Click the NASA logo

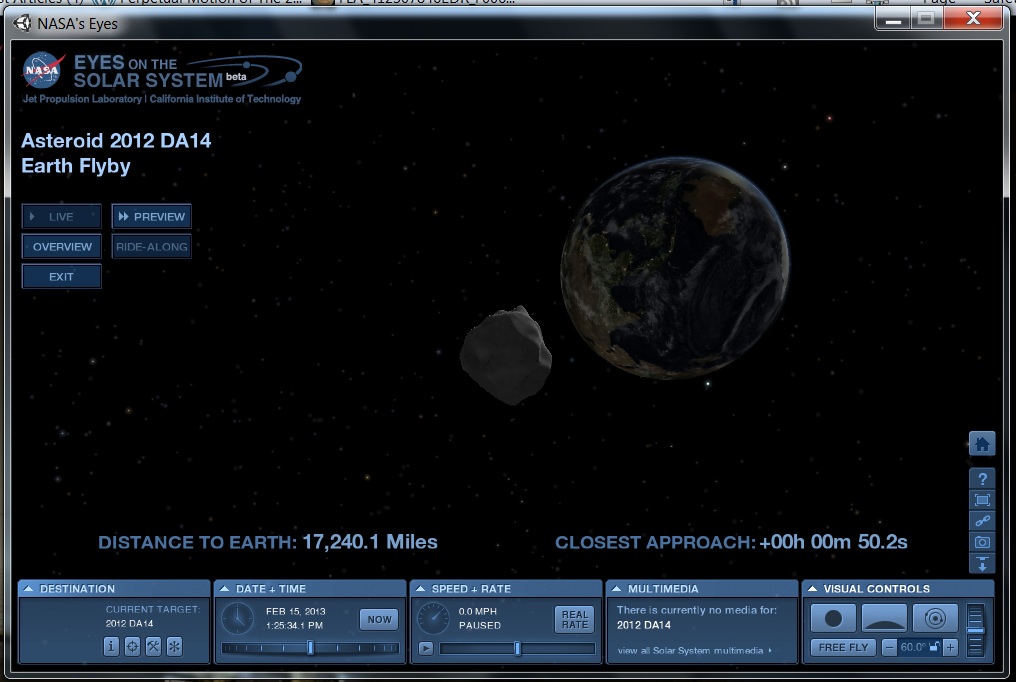[x=43, y=70]
